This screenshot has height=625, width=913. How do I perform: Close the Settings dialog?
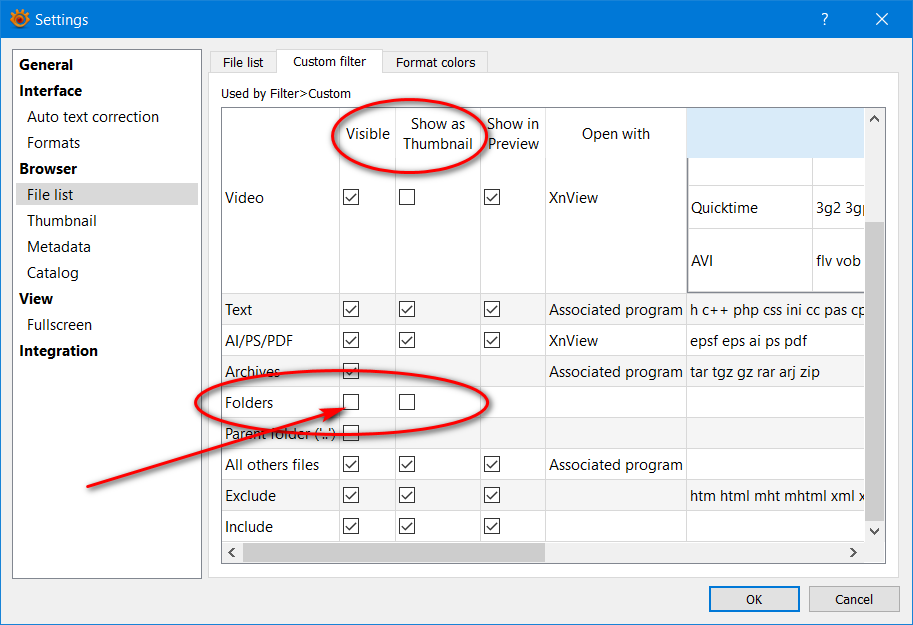coord(881,19)
